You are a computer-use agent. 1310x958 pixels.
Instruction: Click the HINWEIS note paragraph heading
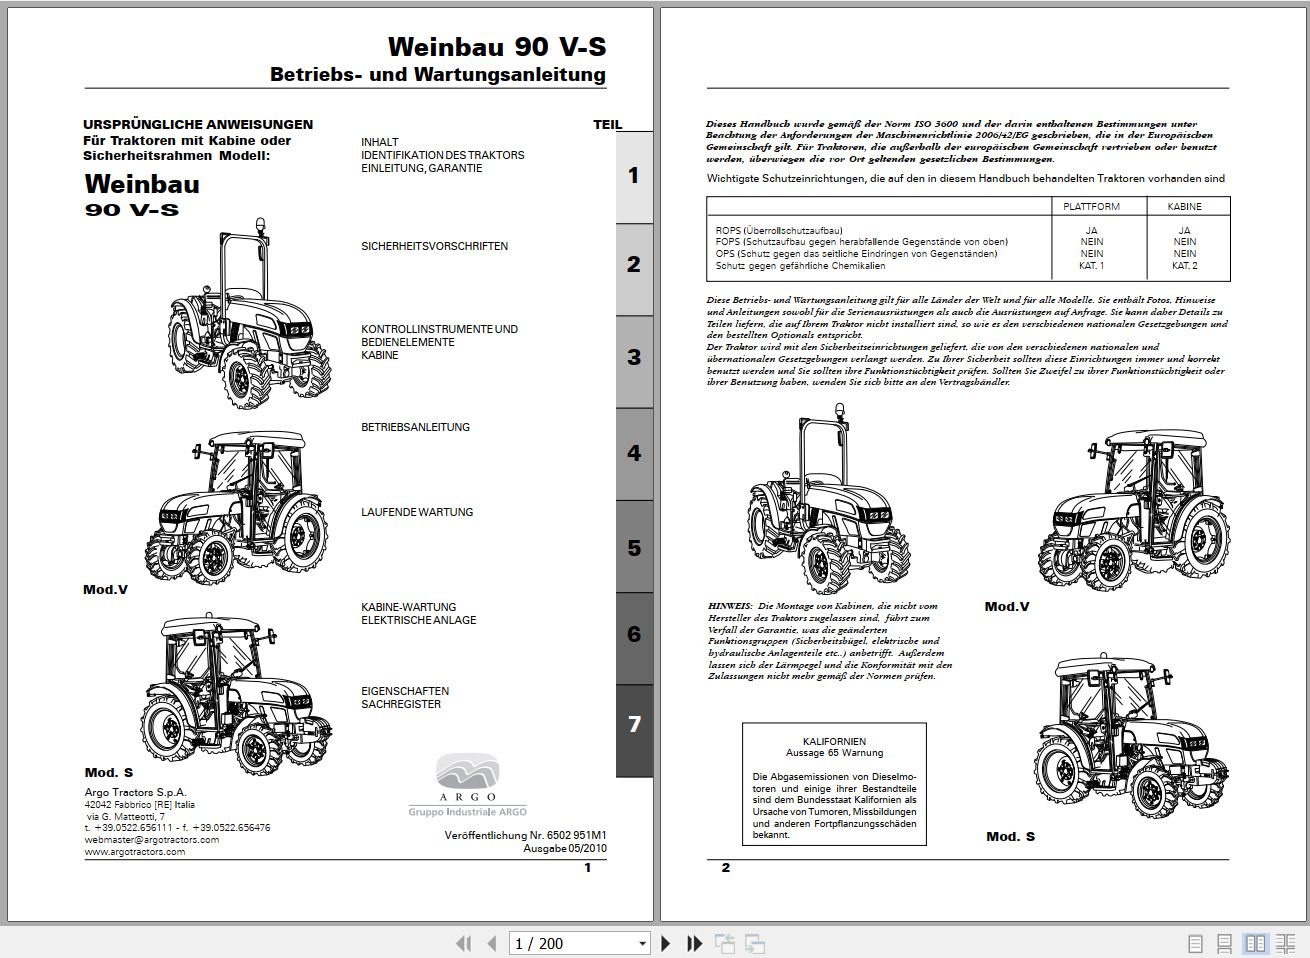click(730, 606)
